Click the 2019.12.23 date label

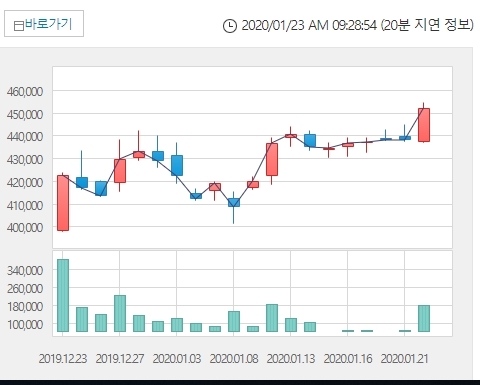[x=63, y=359]
